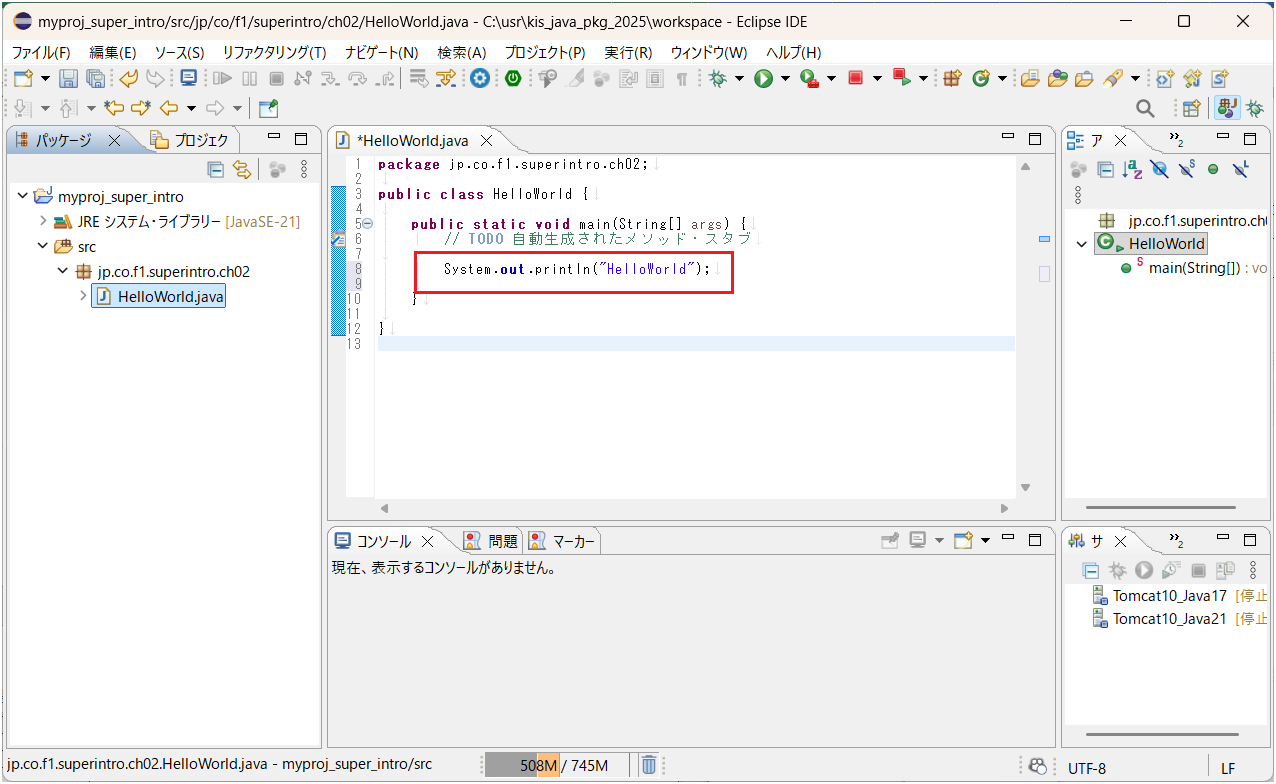The height and width of the screenshot is (784, 1276).
Task: Open the リファクタリング(R) menu
Action: click(x=273, y=52)
